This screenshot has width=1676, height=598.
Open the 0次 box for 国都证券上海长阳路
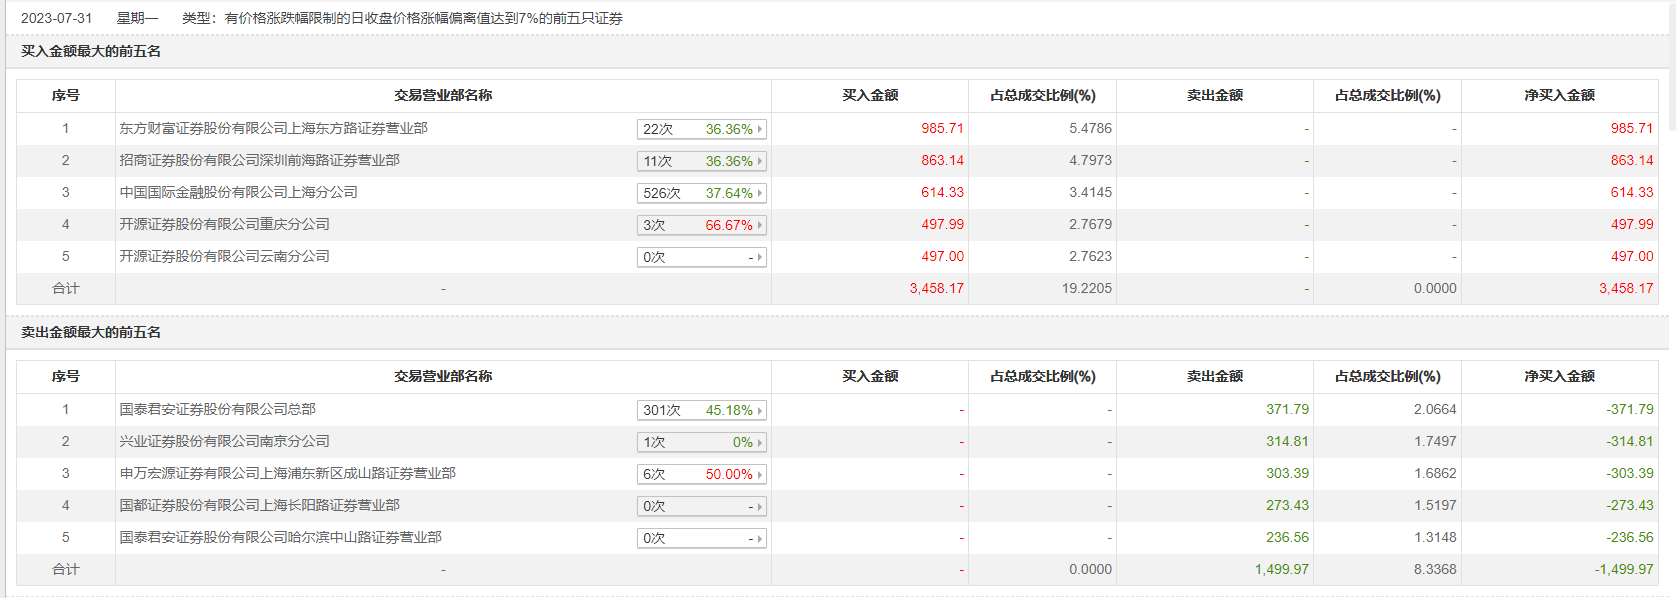[701, 506]
